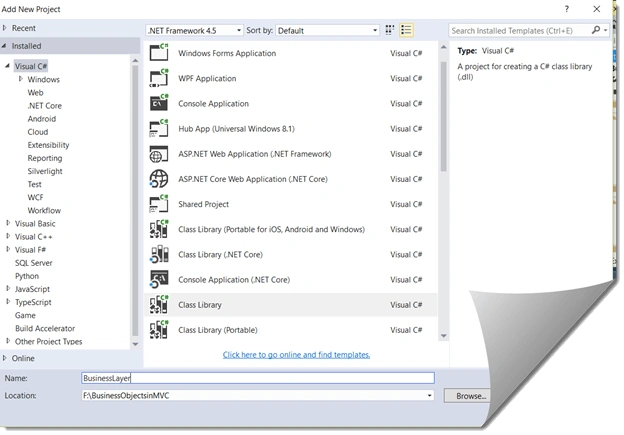Switch to small icons view

pos(390,30)
